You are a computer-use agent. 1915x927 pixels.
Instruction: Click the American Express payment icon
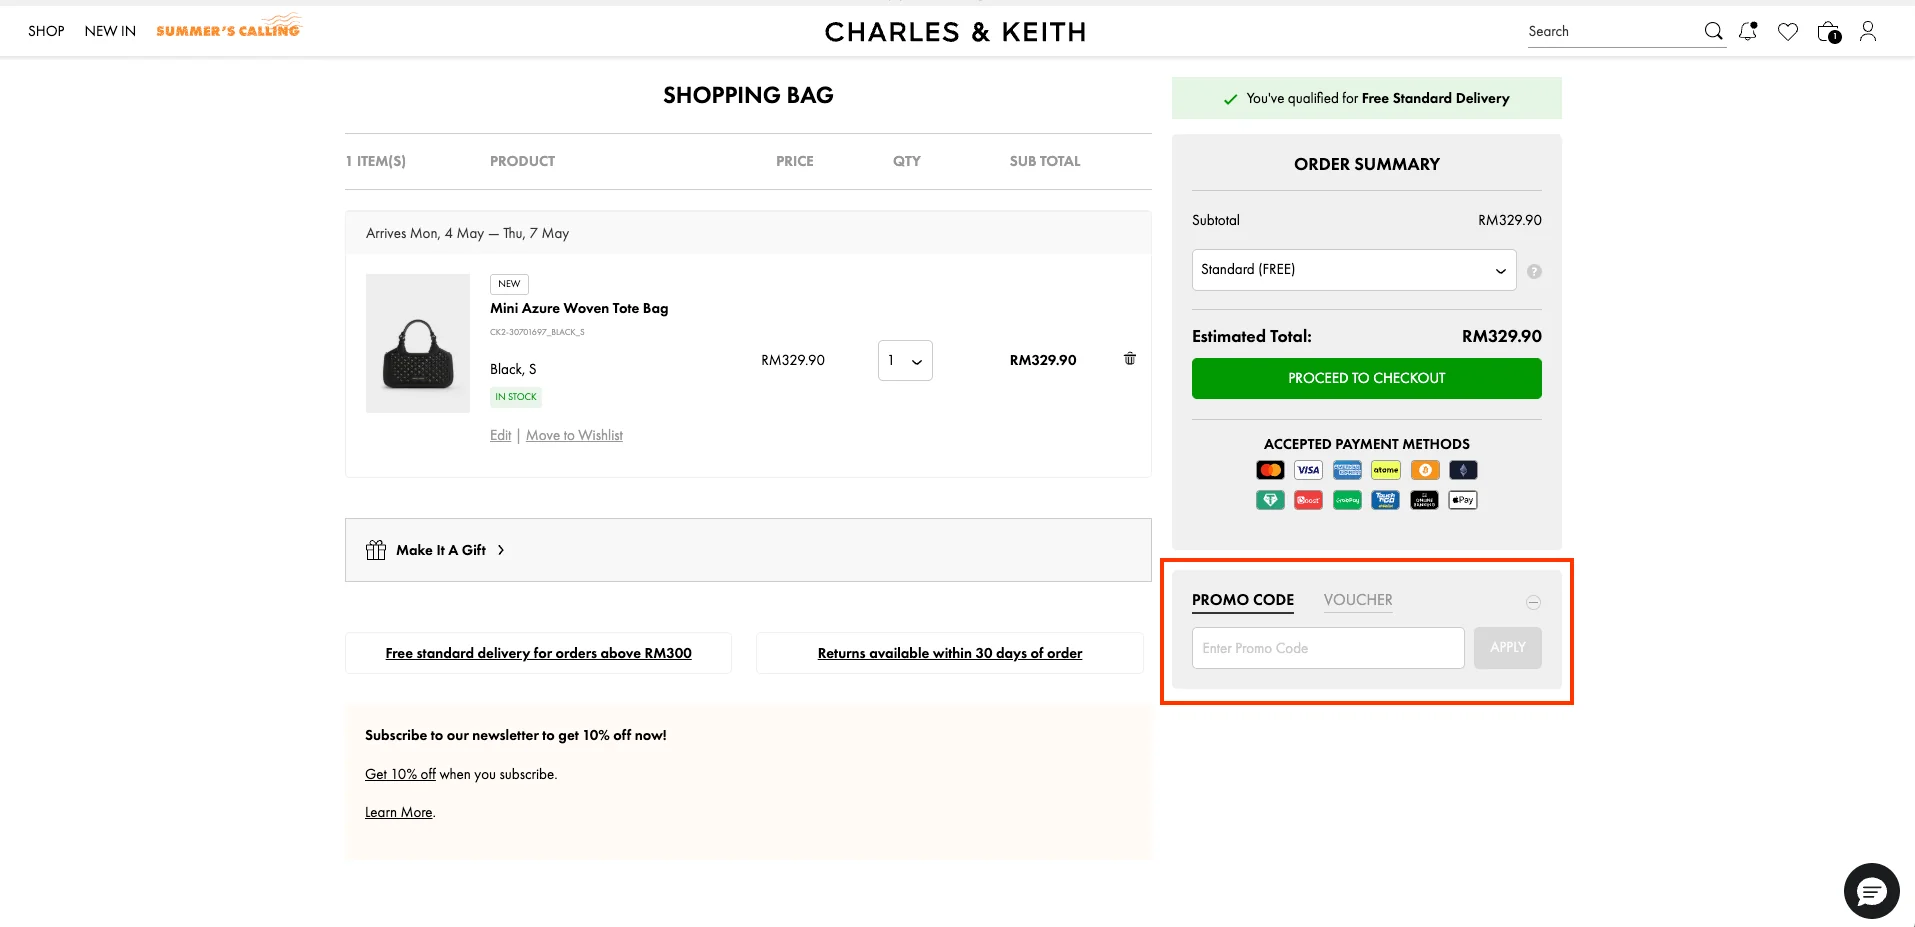[x=1347, y=470]
